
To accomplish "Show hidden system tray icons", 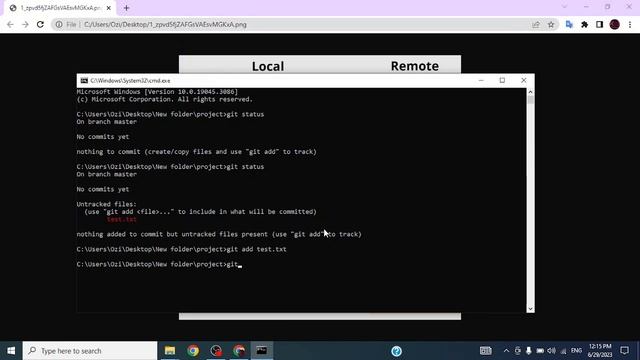I will click(506, 351).
